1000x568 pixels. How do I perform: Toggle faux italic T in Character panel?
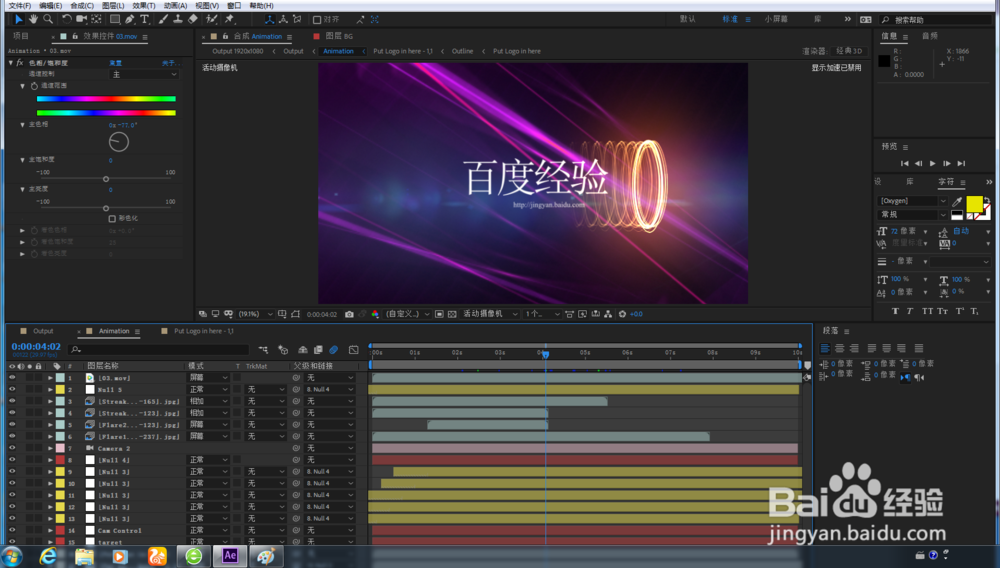pos(910,311)
